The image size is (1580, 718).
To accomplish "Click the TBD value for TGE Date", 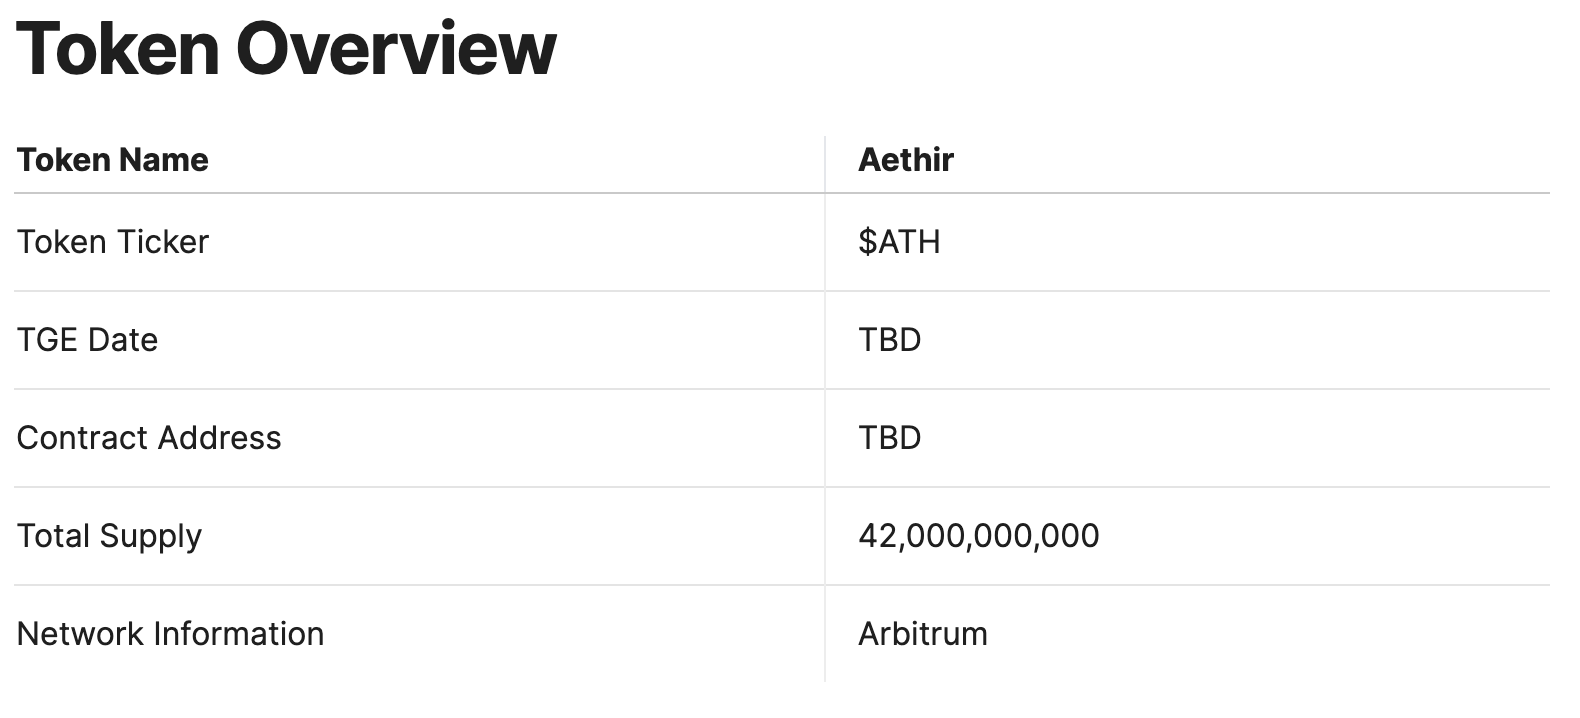I will click(889, 340).
